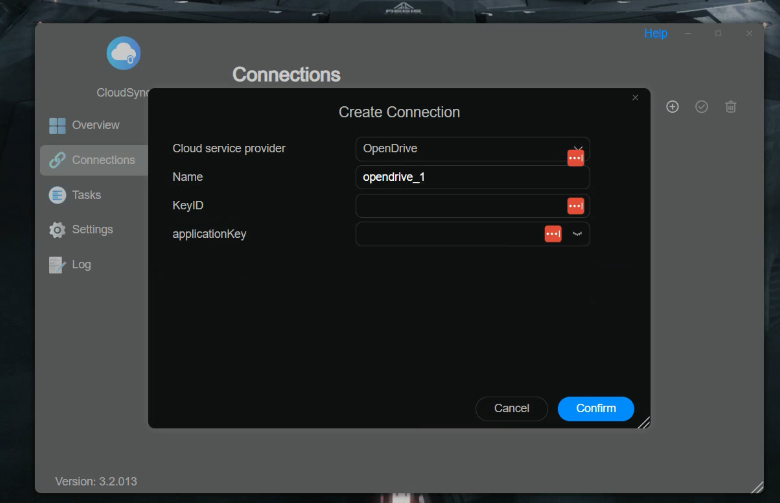Click password manager icon in KeyID field
The image size is (780, 503).
click(576, 205)
